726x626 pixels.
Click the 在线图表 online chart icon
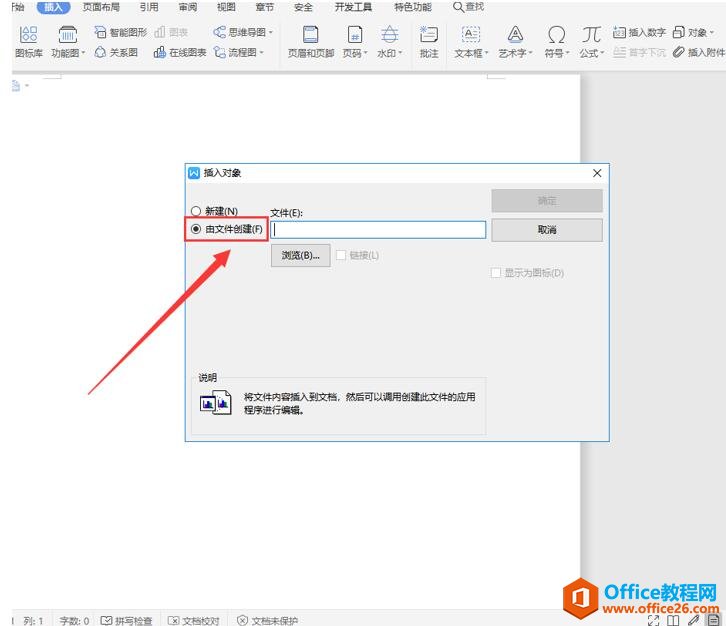click(x=160, y=52)
